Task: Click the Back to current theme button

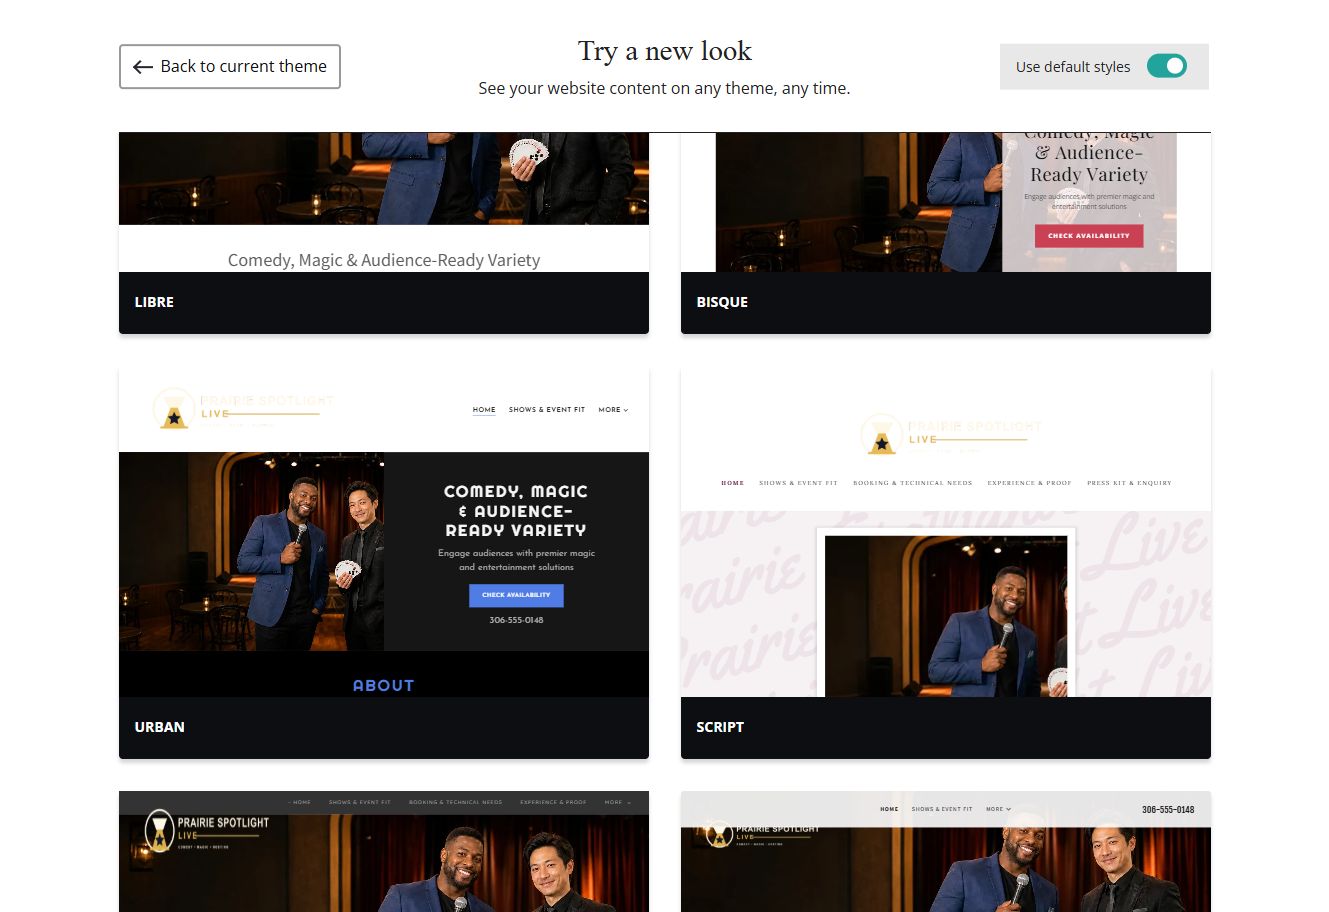Action: click(230, 66)
